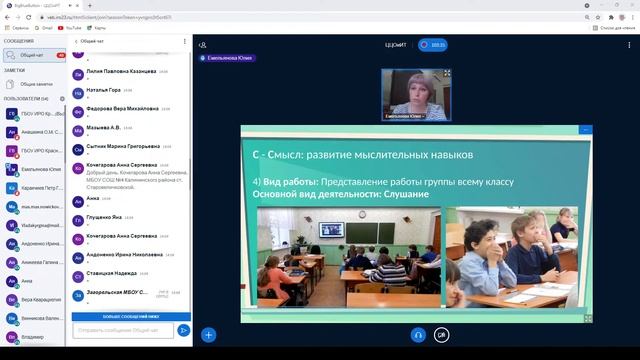Toggle closed captions button
This screenshot has height=360, width=640.
441,335
